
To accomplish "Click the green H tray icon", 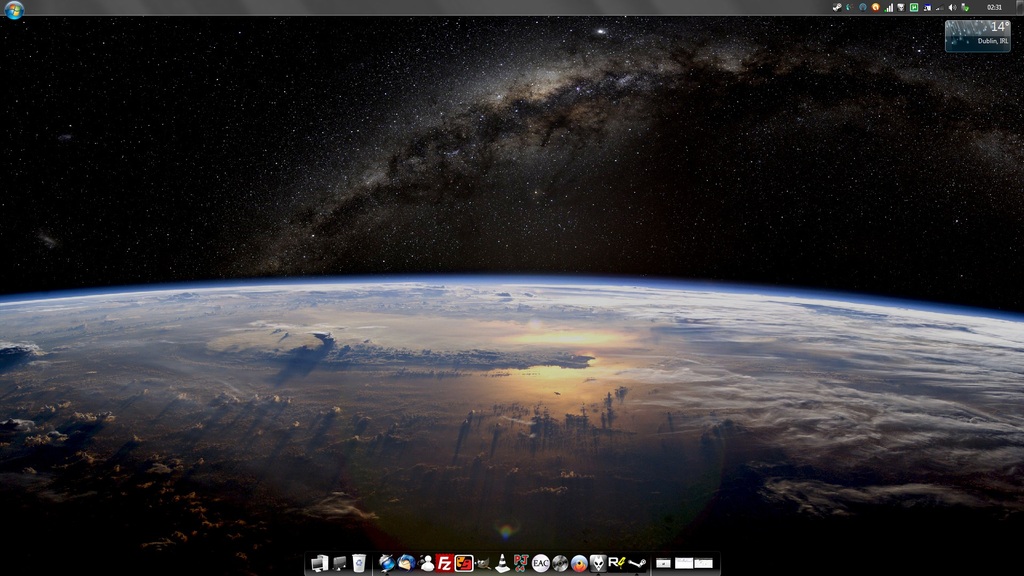I will click(914, 7).
